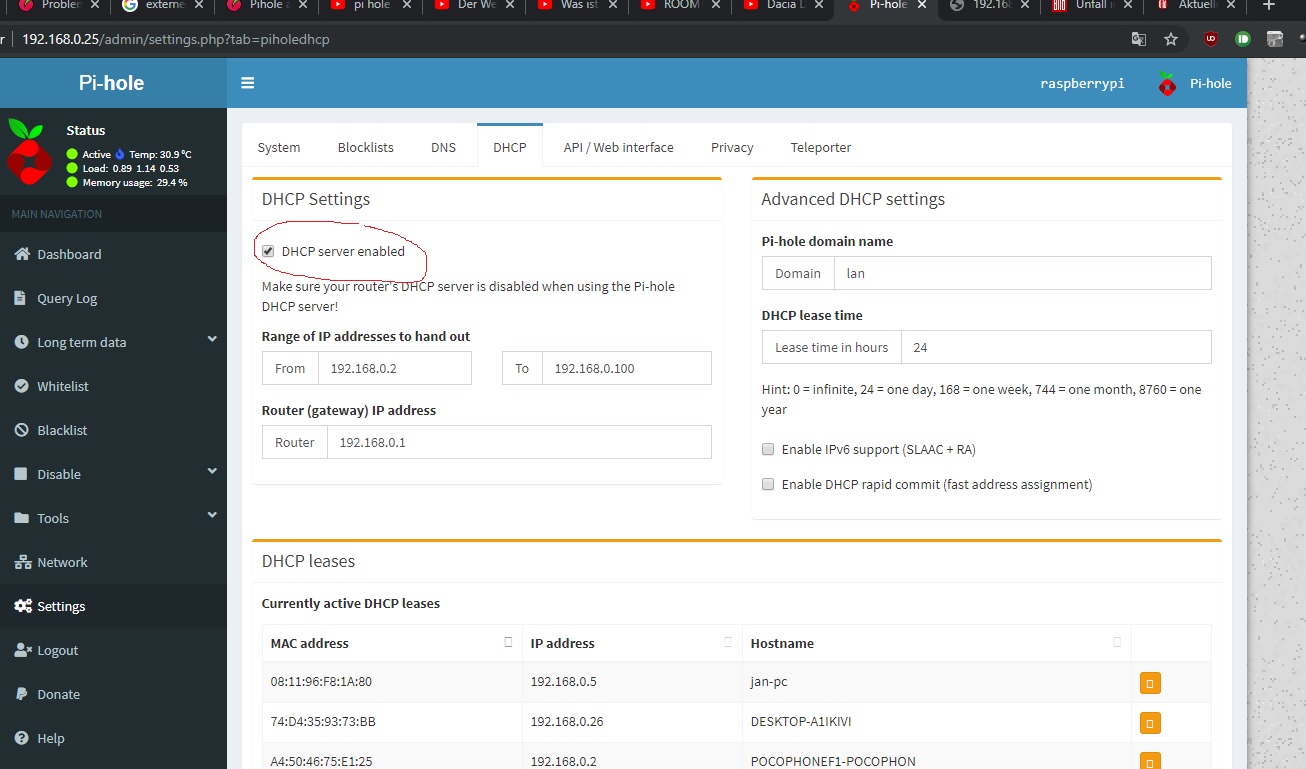Switch to the Google 'externe' browser tab
This screenshot has height=769, width=1306.
tap(164, 5)
